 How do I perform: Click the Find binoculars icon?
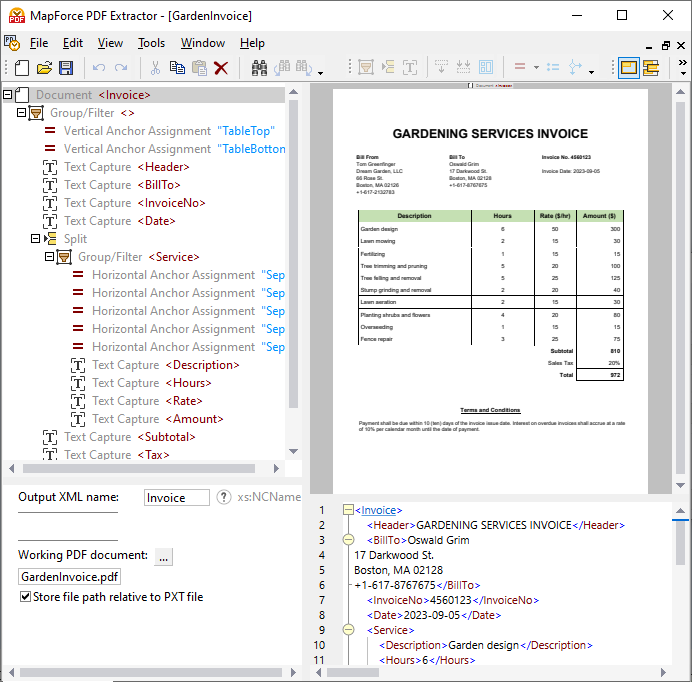click(x=259, y=68)
